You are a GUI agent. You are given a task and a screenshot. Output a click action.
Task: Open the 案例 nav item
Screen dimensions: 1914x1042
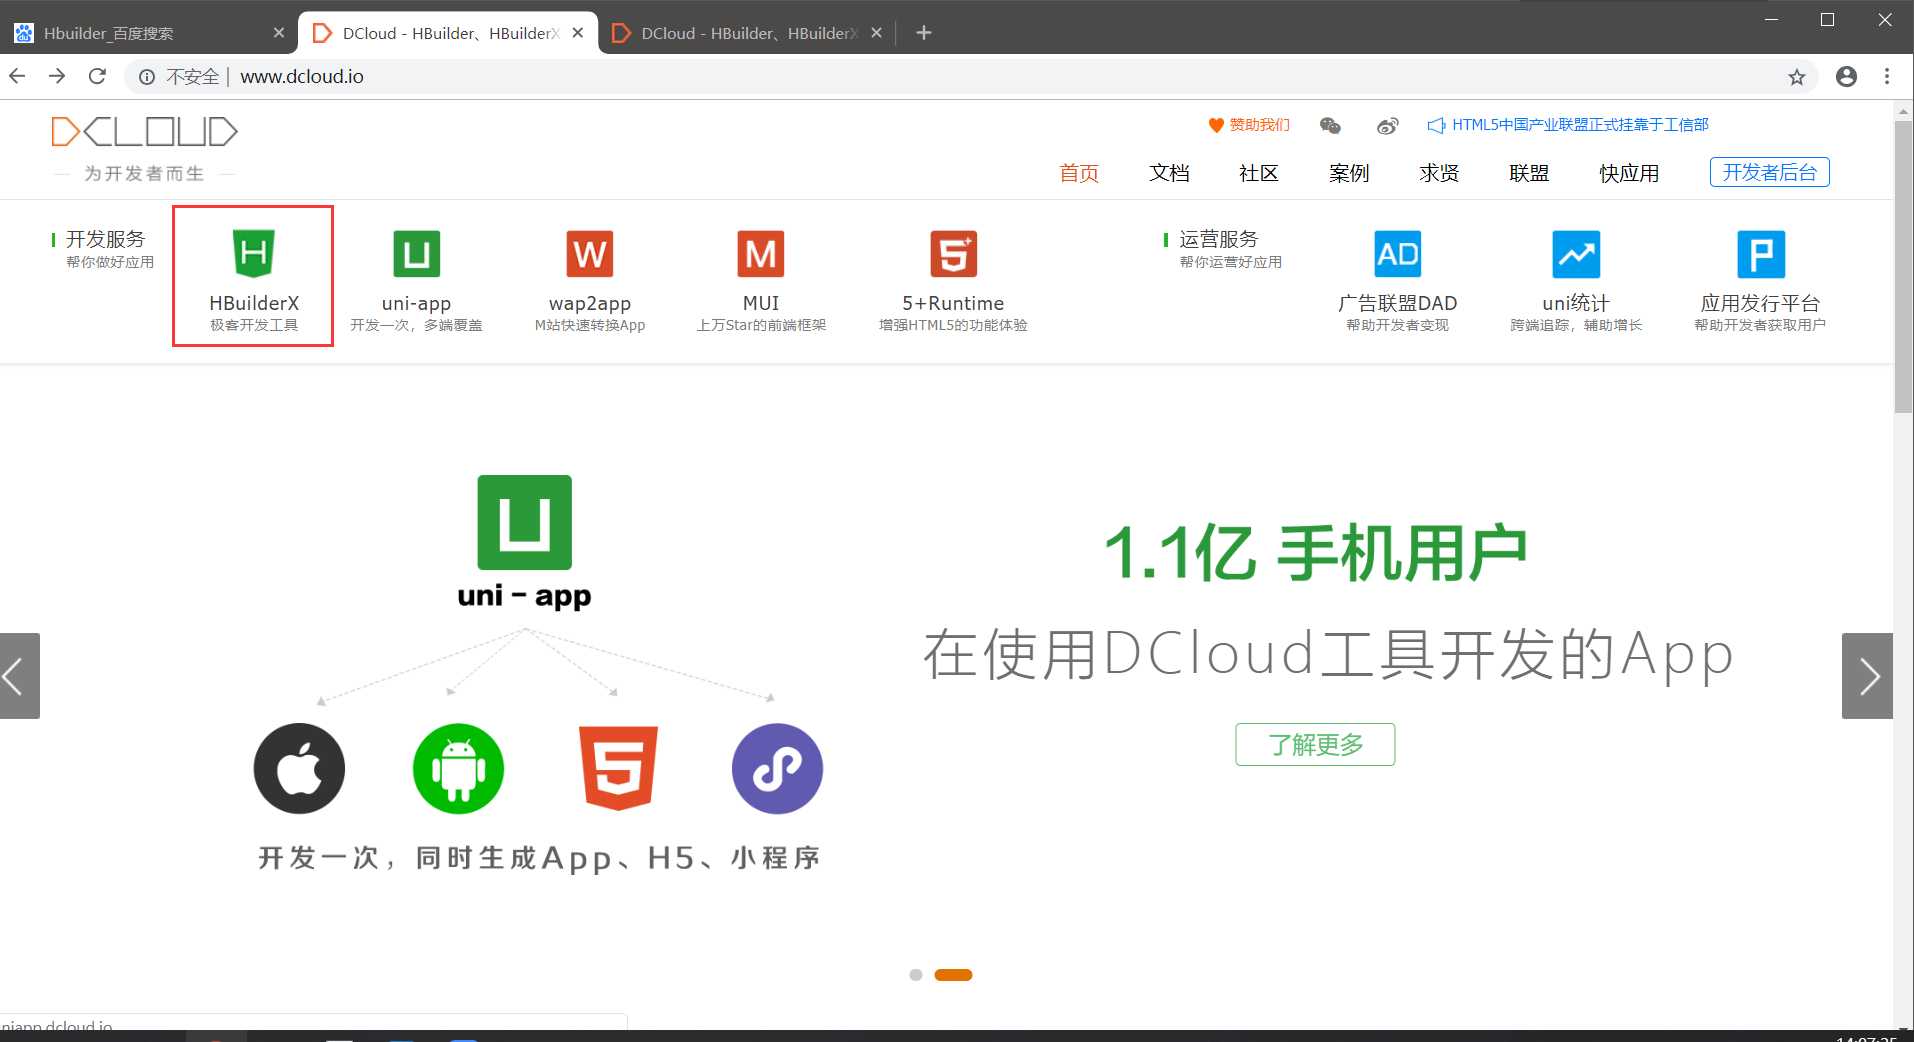1349,173
